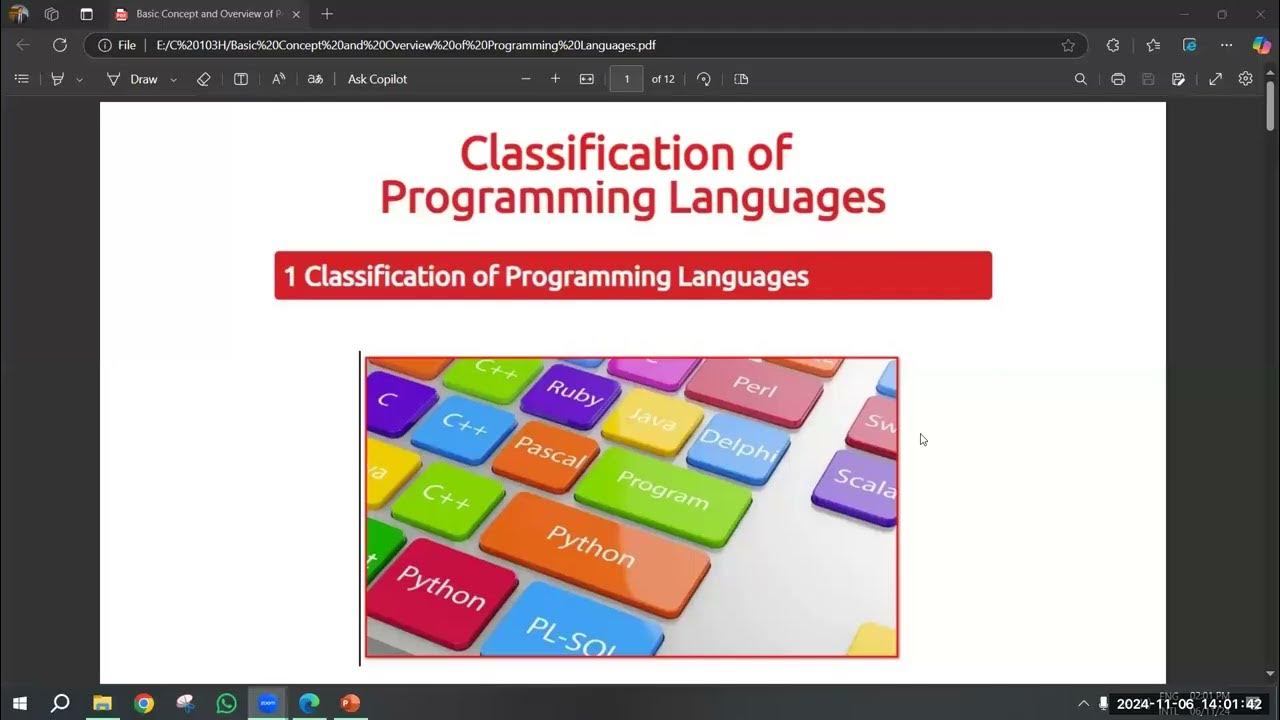
Task: Start Read aloud in PDF toolbar
Action: click(279, 79)
